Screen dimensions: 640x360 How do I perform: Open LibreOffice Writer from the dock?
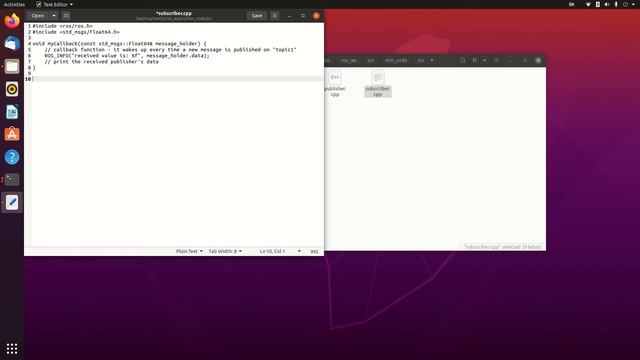pyautogui.click(x=12, y=112)
